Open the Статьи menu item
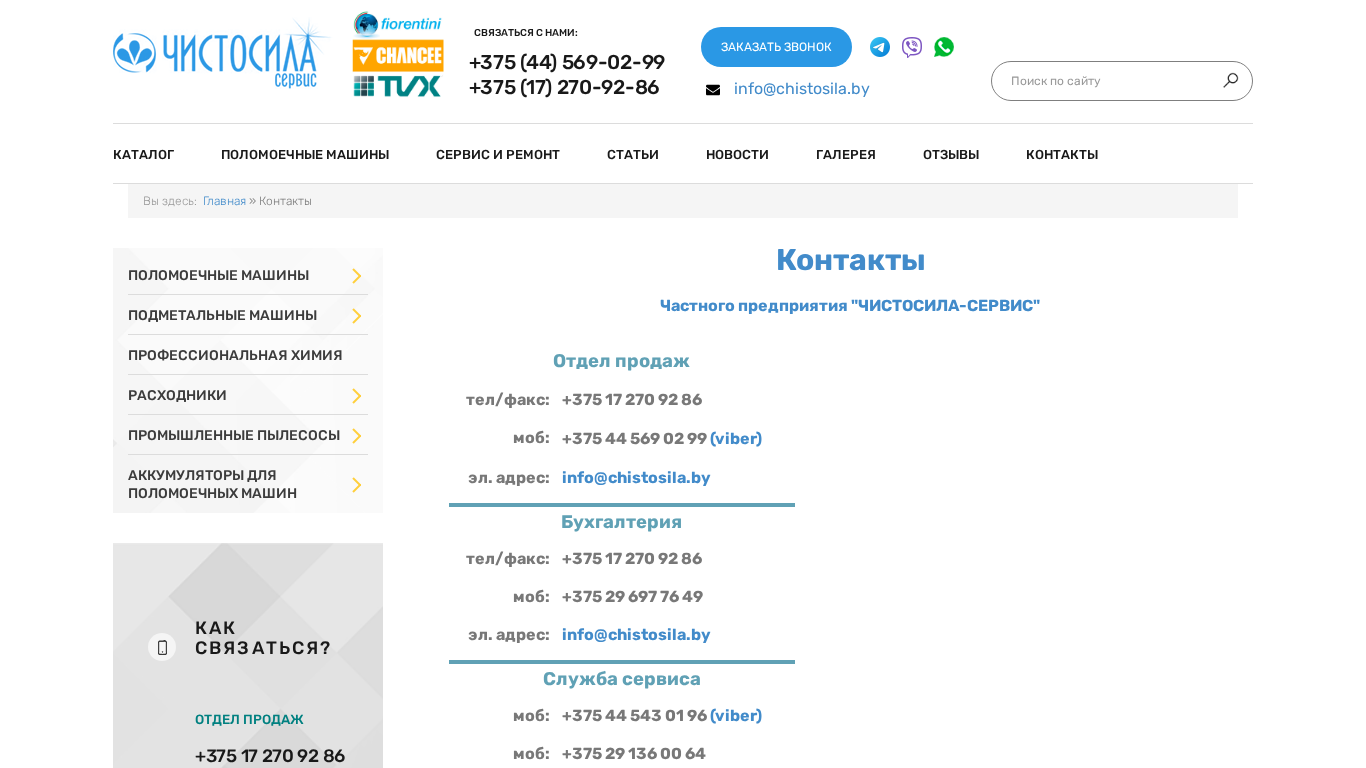The width and height of the screenshot is (1366, 768). click(633, 155)
